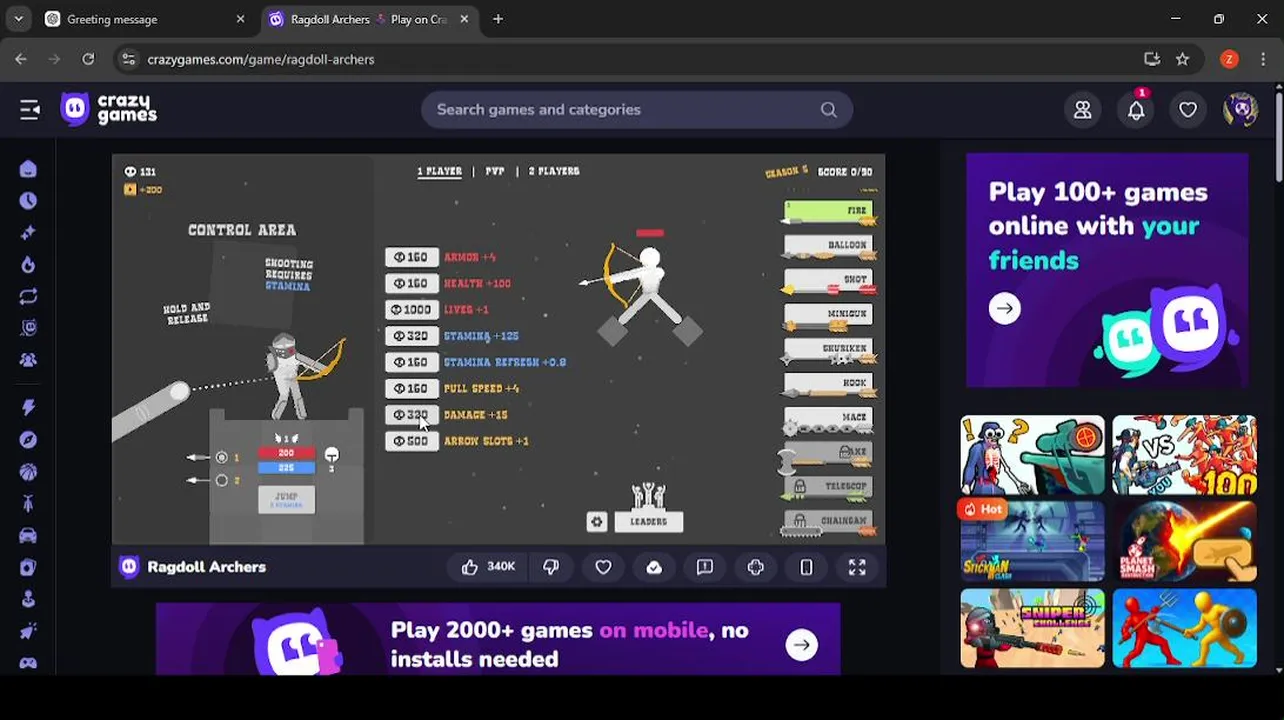Open the lightning bolt category icon

pos(28,407)
